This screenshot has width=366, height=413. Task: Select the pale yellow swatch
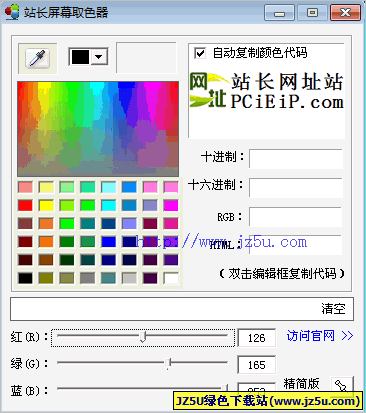coord(46,187)
